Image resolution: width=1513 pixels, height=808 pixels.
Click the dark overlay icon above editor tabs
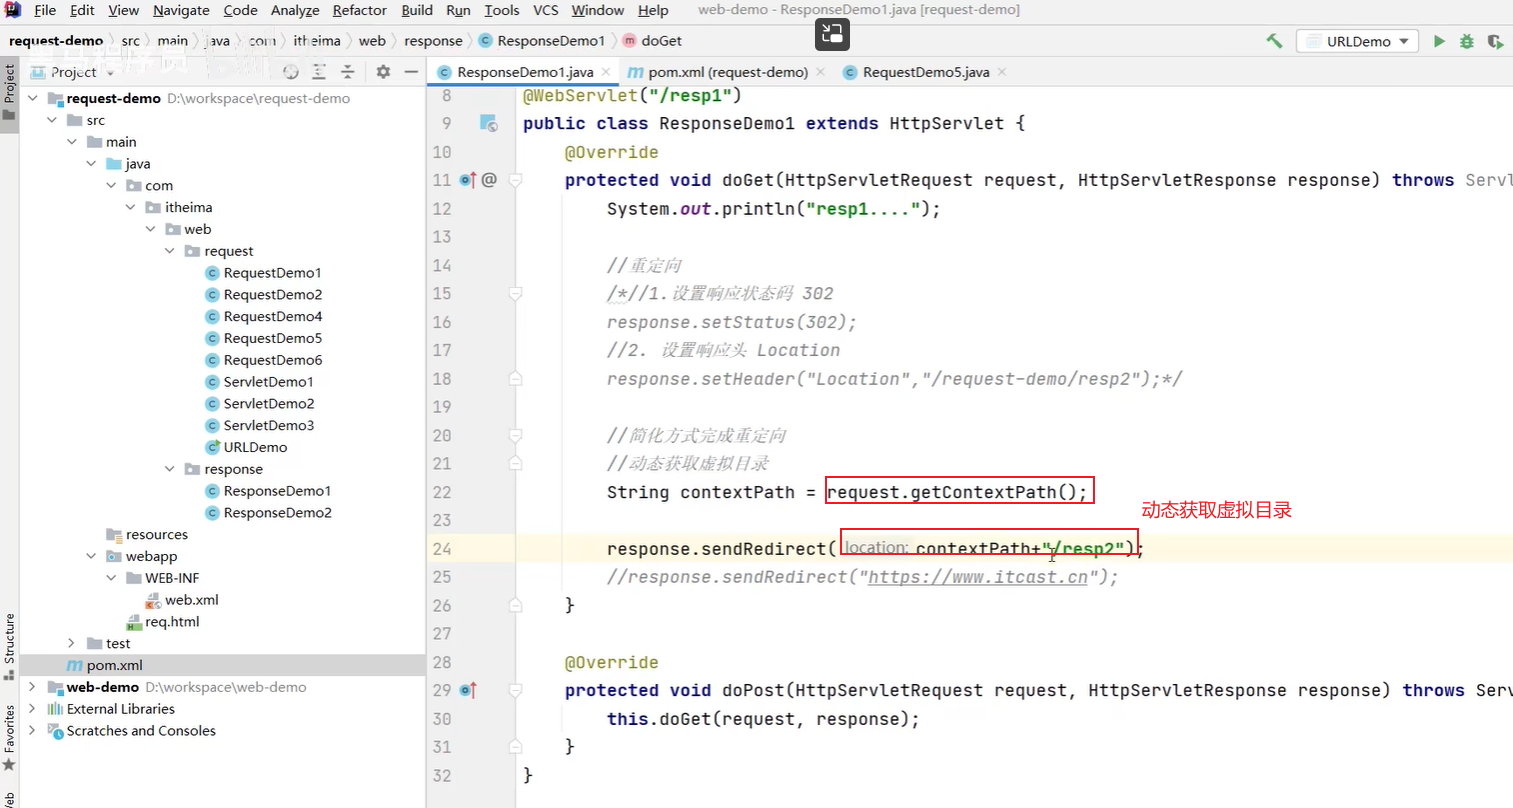point(832,34)
